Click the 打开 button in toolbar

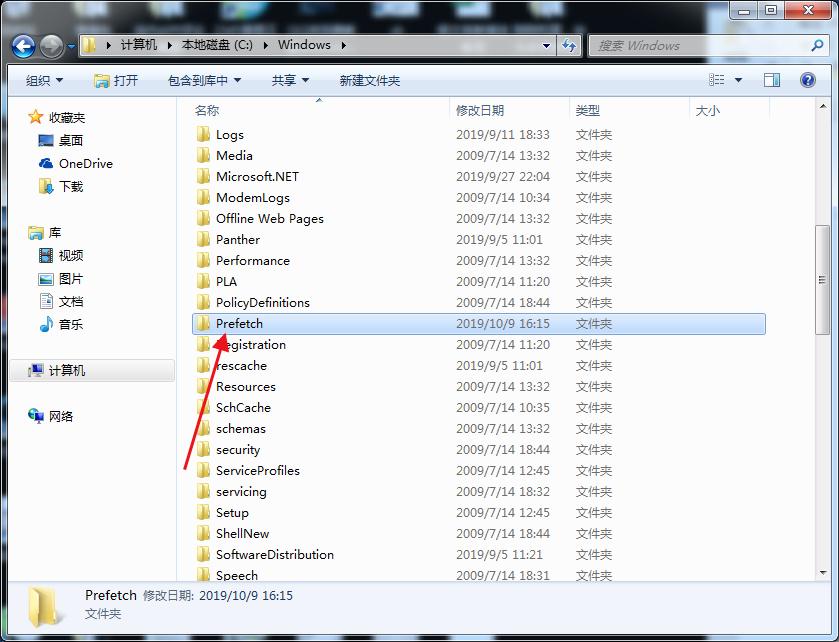116,80
